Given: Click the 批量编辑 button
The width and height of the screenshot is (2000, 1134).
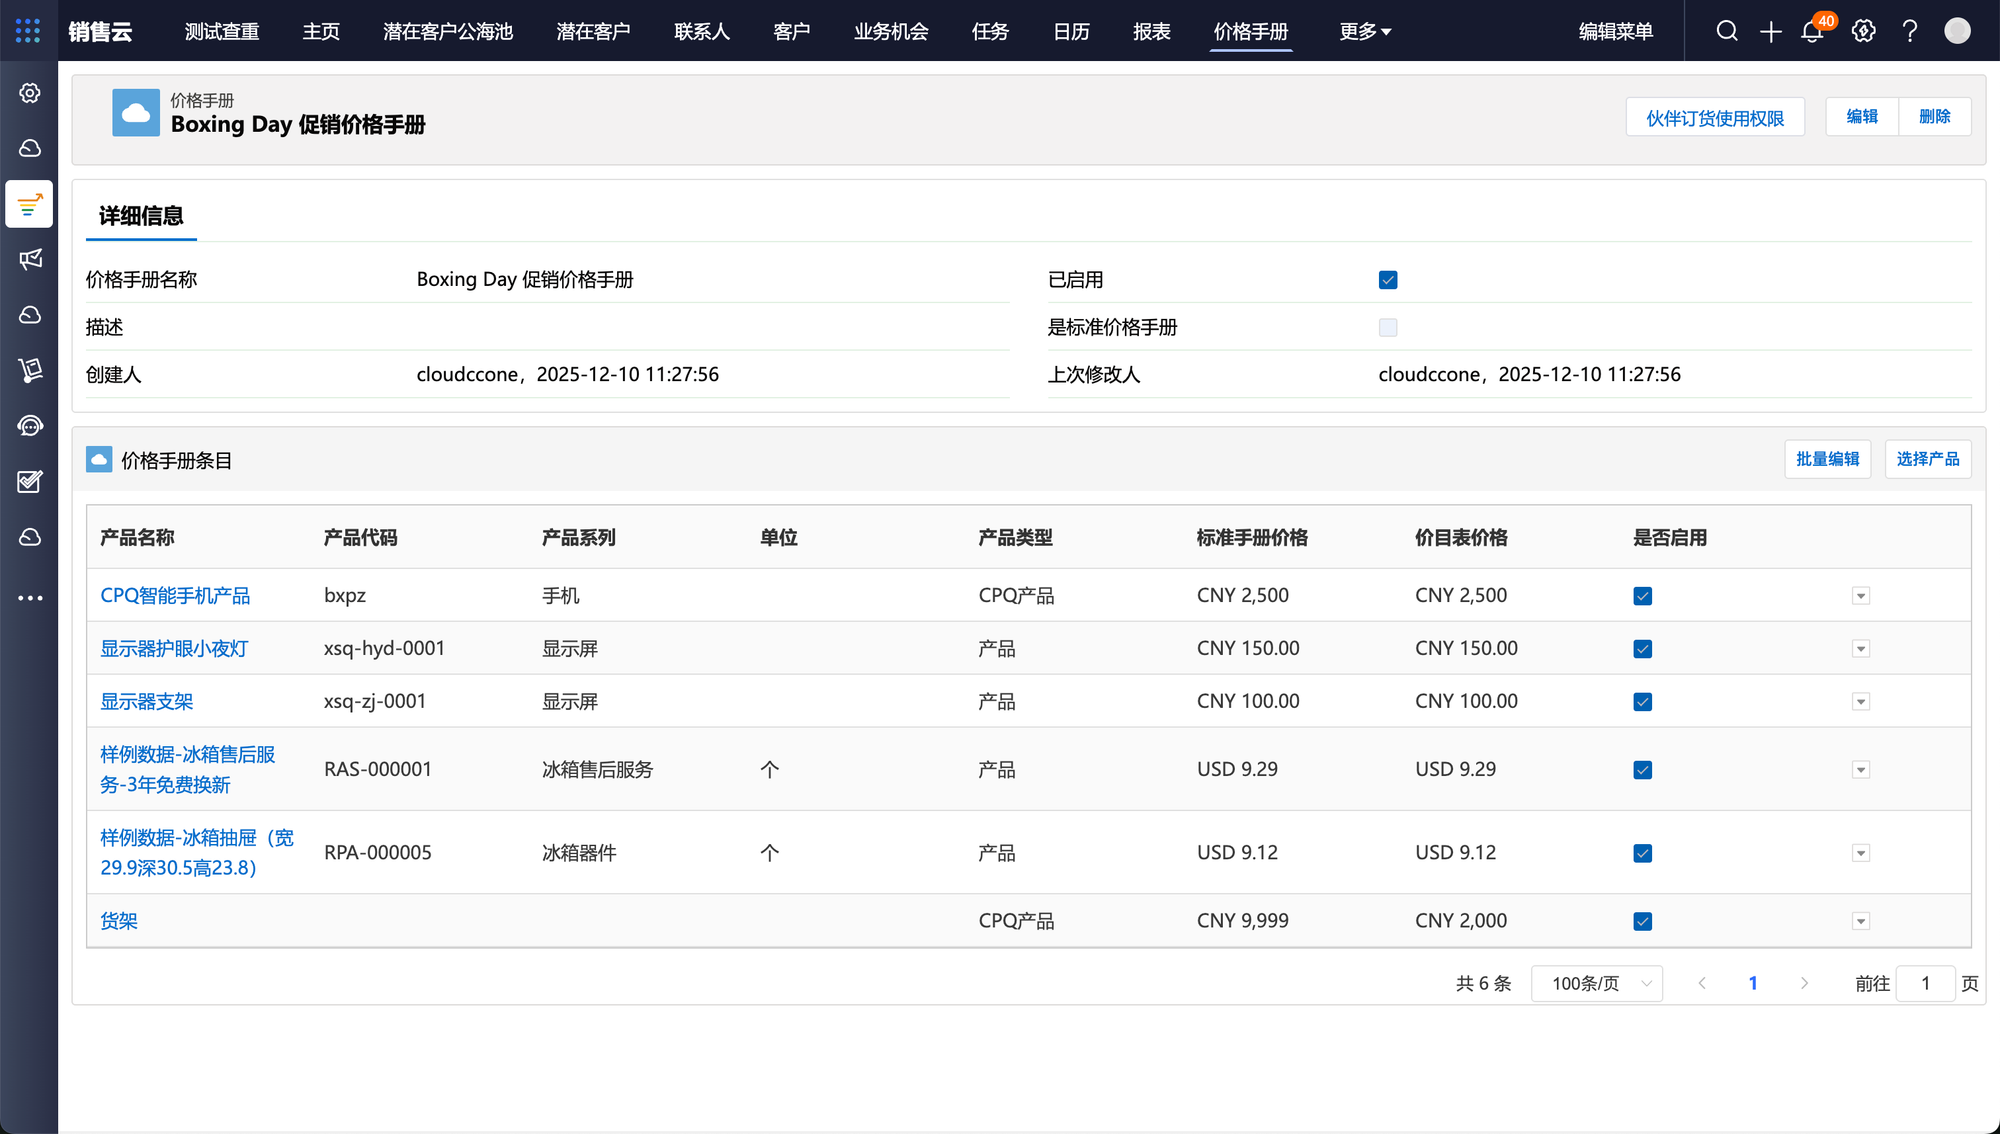Looking at the screenshot, I should point(1827,459).
